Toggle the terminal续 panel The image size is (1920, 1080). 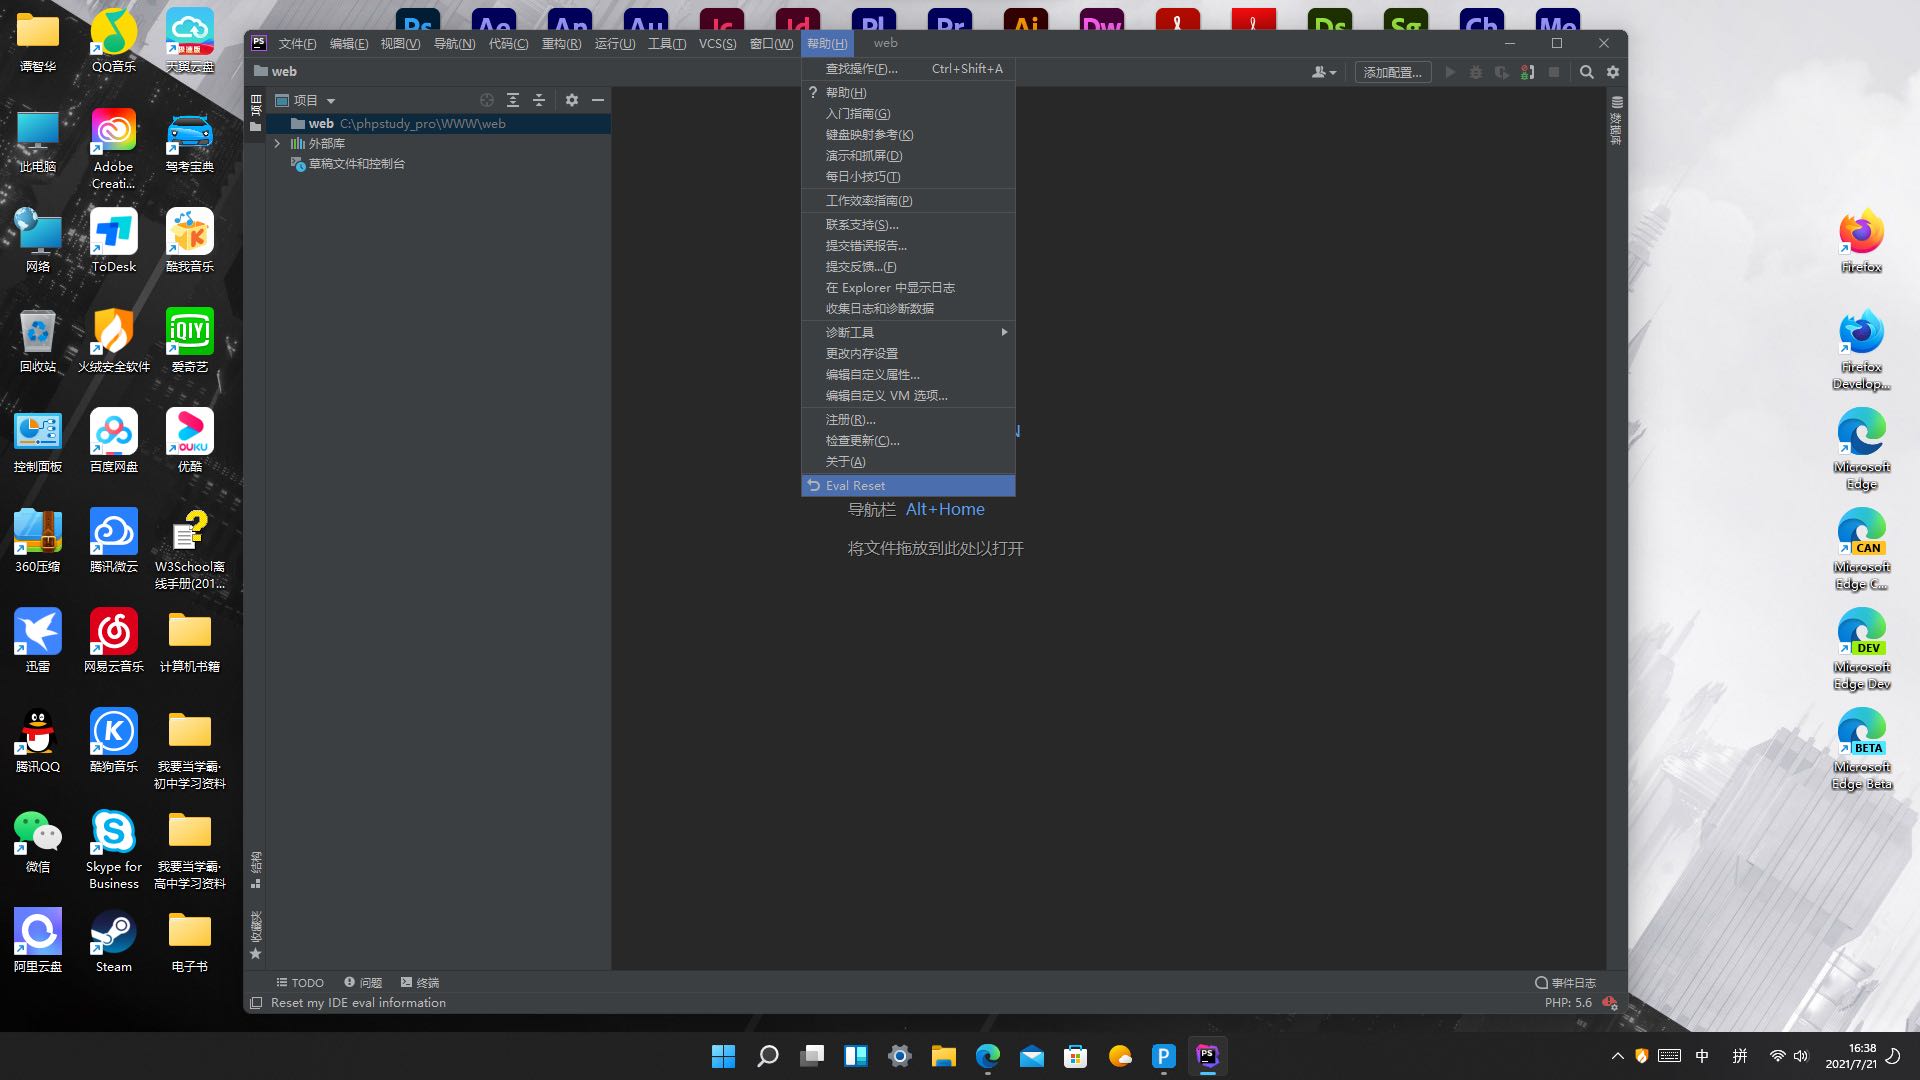[419, 981]
